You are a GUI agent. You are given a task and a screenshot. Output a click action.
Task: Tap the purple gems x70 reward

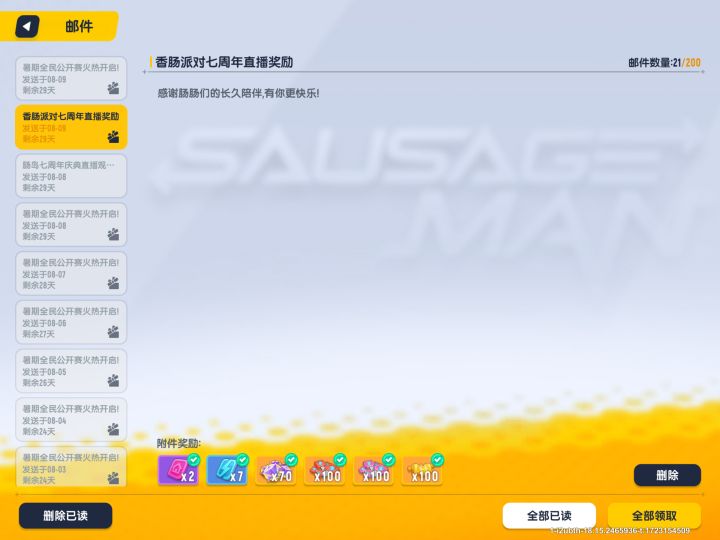(276, 470)
